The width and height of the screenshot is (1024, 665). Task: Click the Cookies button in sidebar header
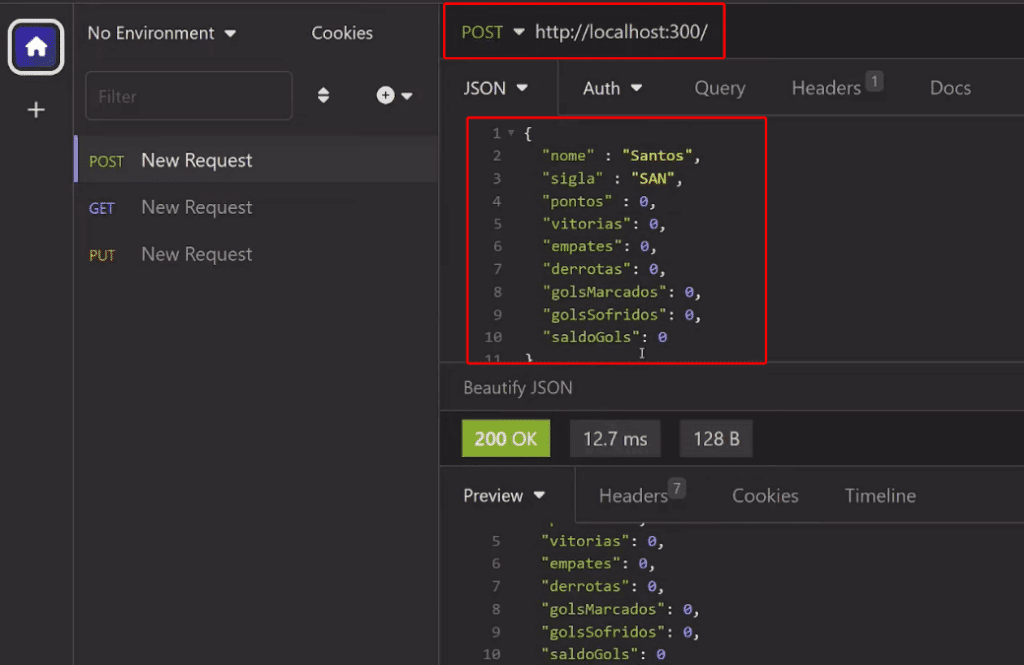click(342, 33)
